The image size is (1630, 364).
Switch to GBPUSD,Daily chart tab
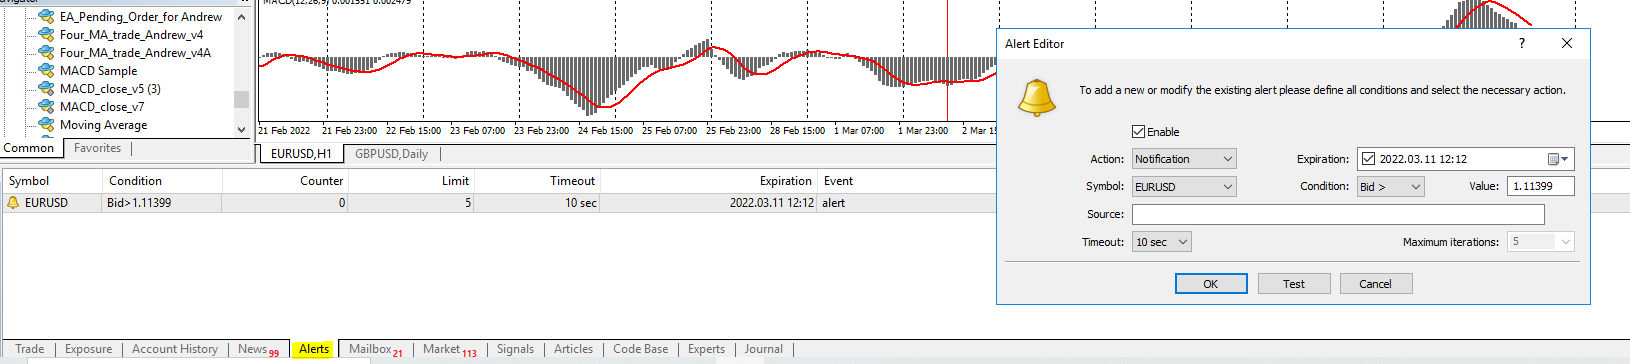(392, 154)
